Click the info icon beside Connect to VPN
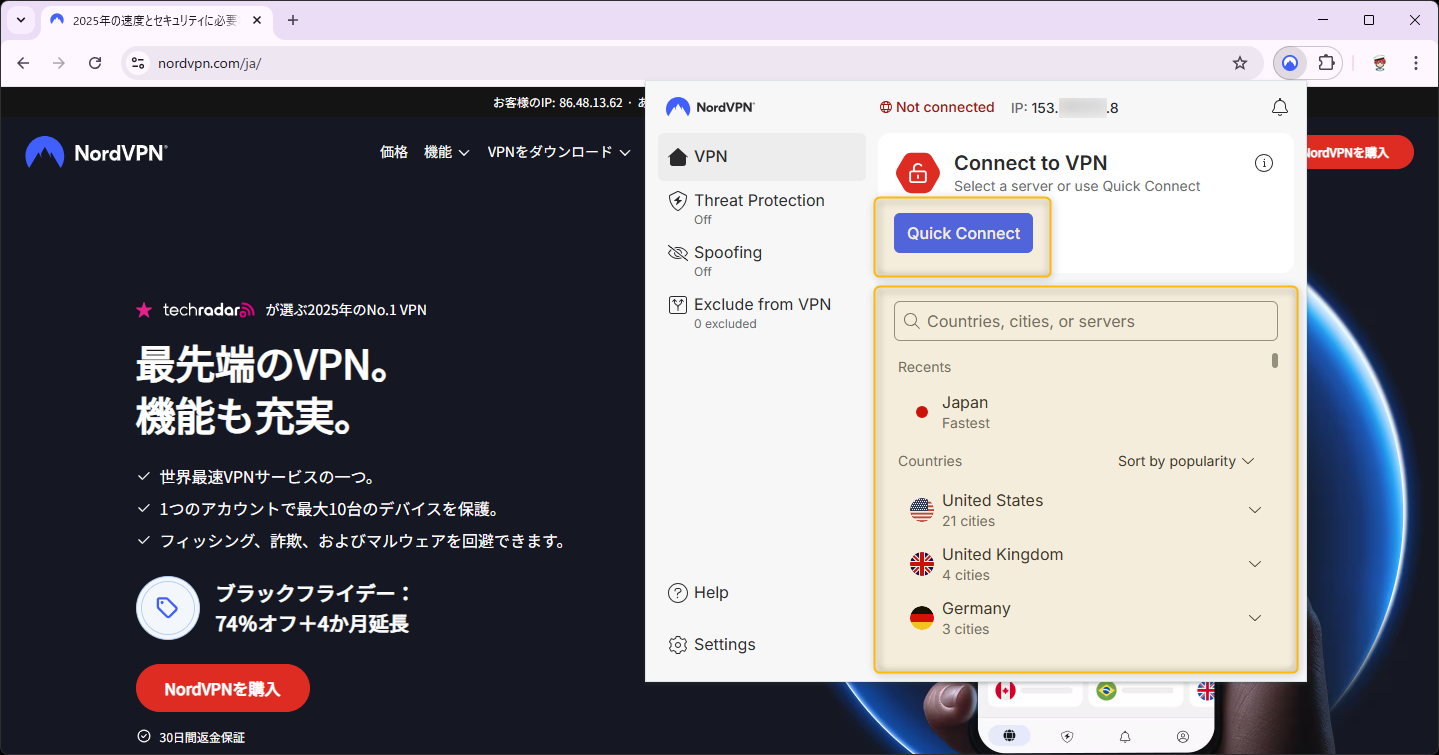Viewport: 1439px width, 755px height. point(1264,163)
